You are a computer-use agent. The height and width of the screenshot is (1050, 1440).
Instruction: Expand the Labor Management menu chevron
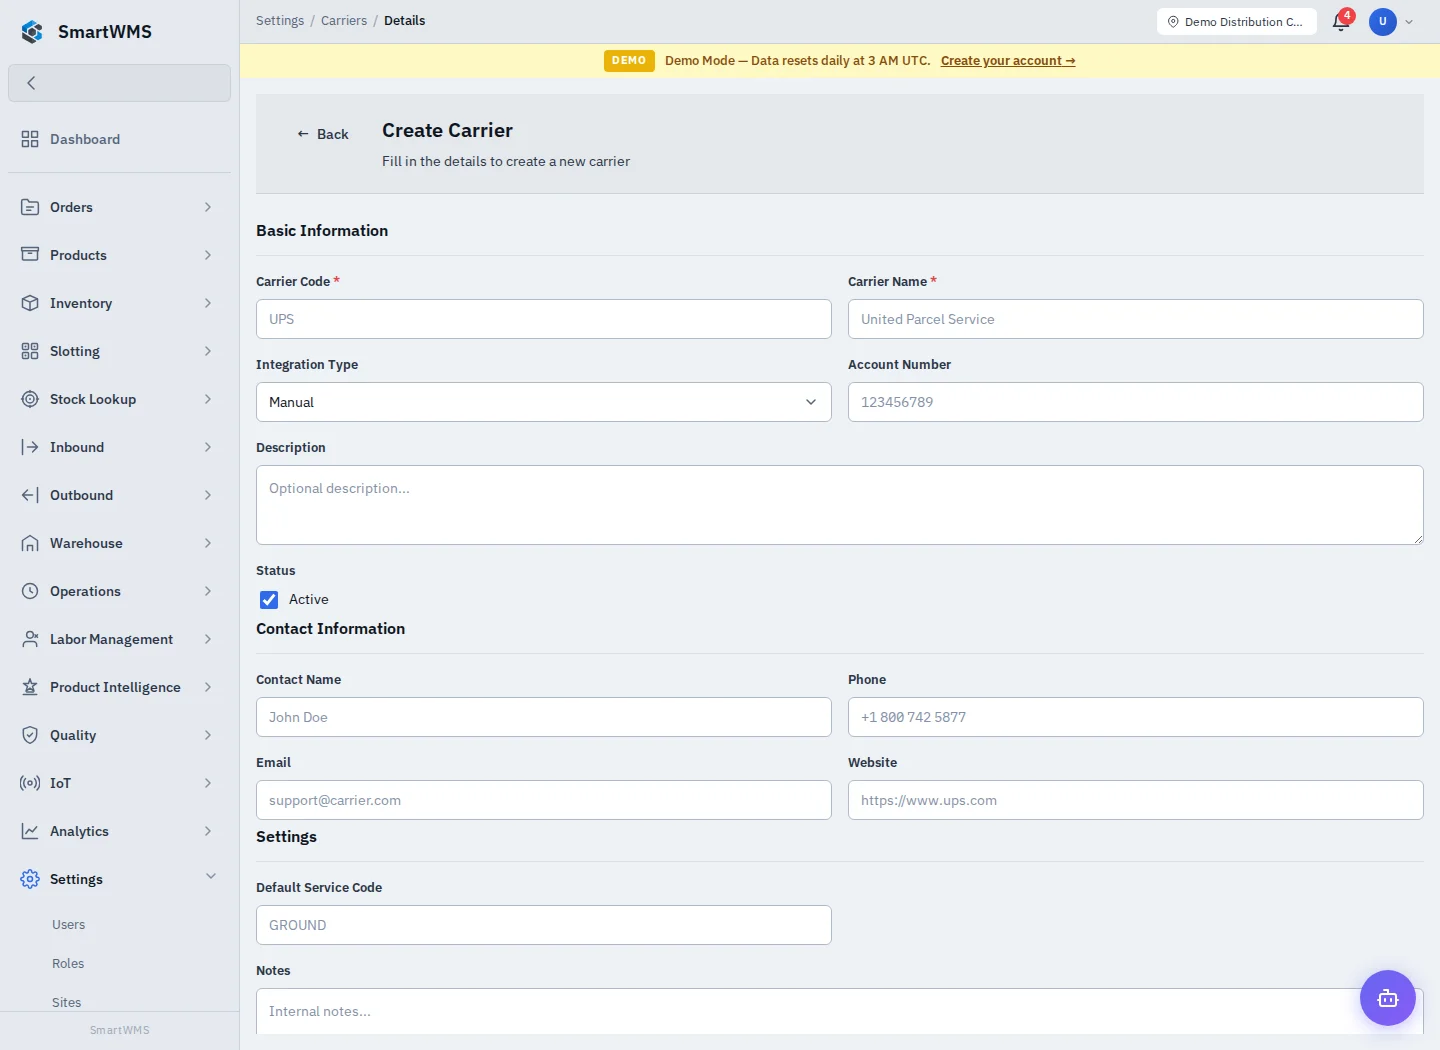point(208,639)
